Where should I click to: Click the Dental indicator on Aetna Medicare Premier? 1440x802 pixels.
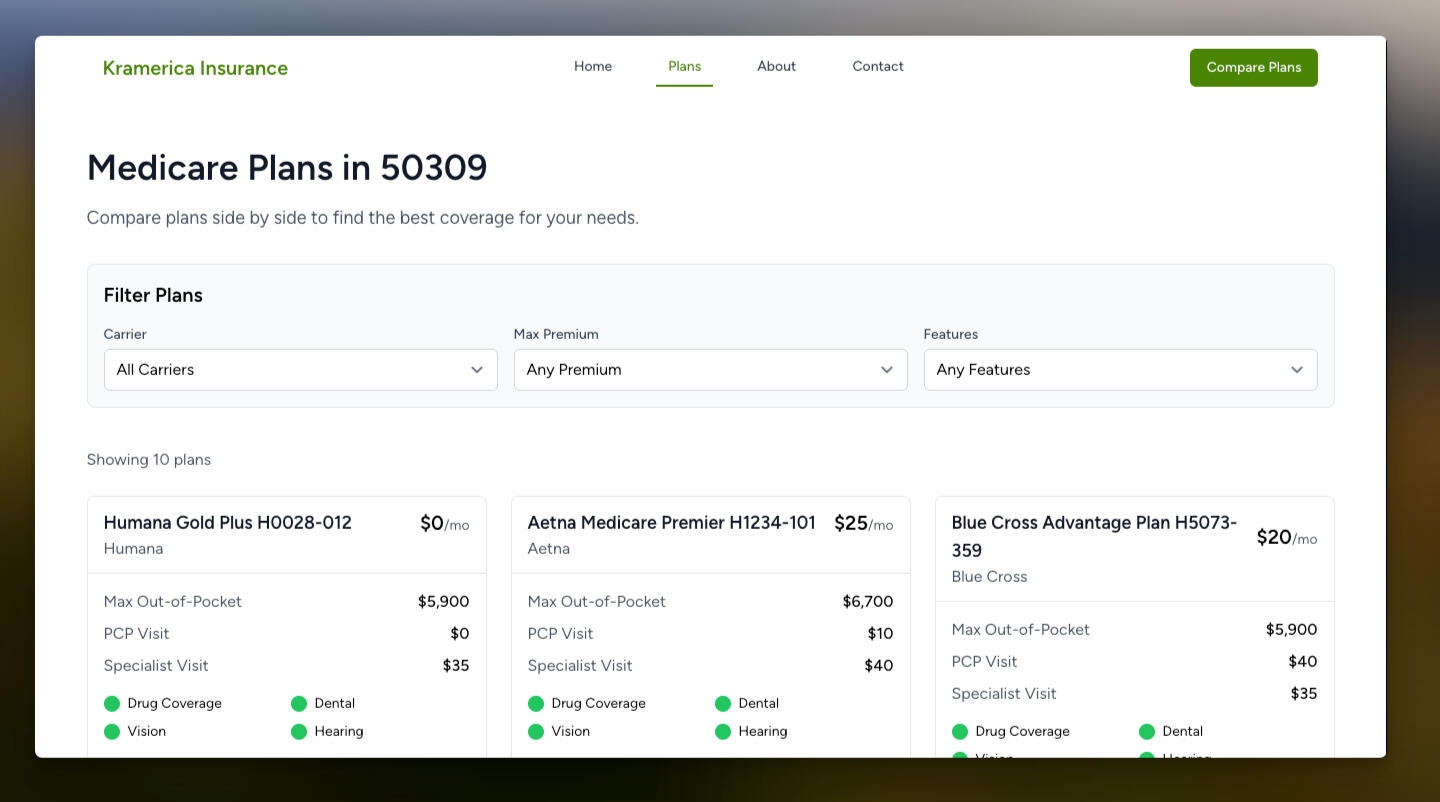(x=723, y=703)
